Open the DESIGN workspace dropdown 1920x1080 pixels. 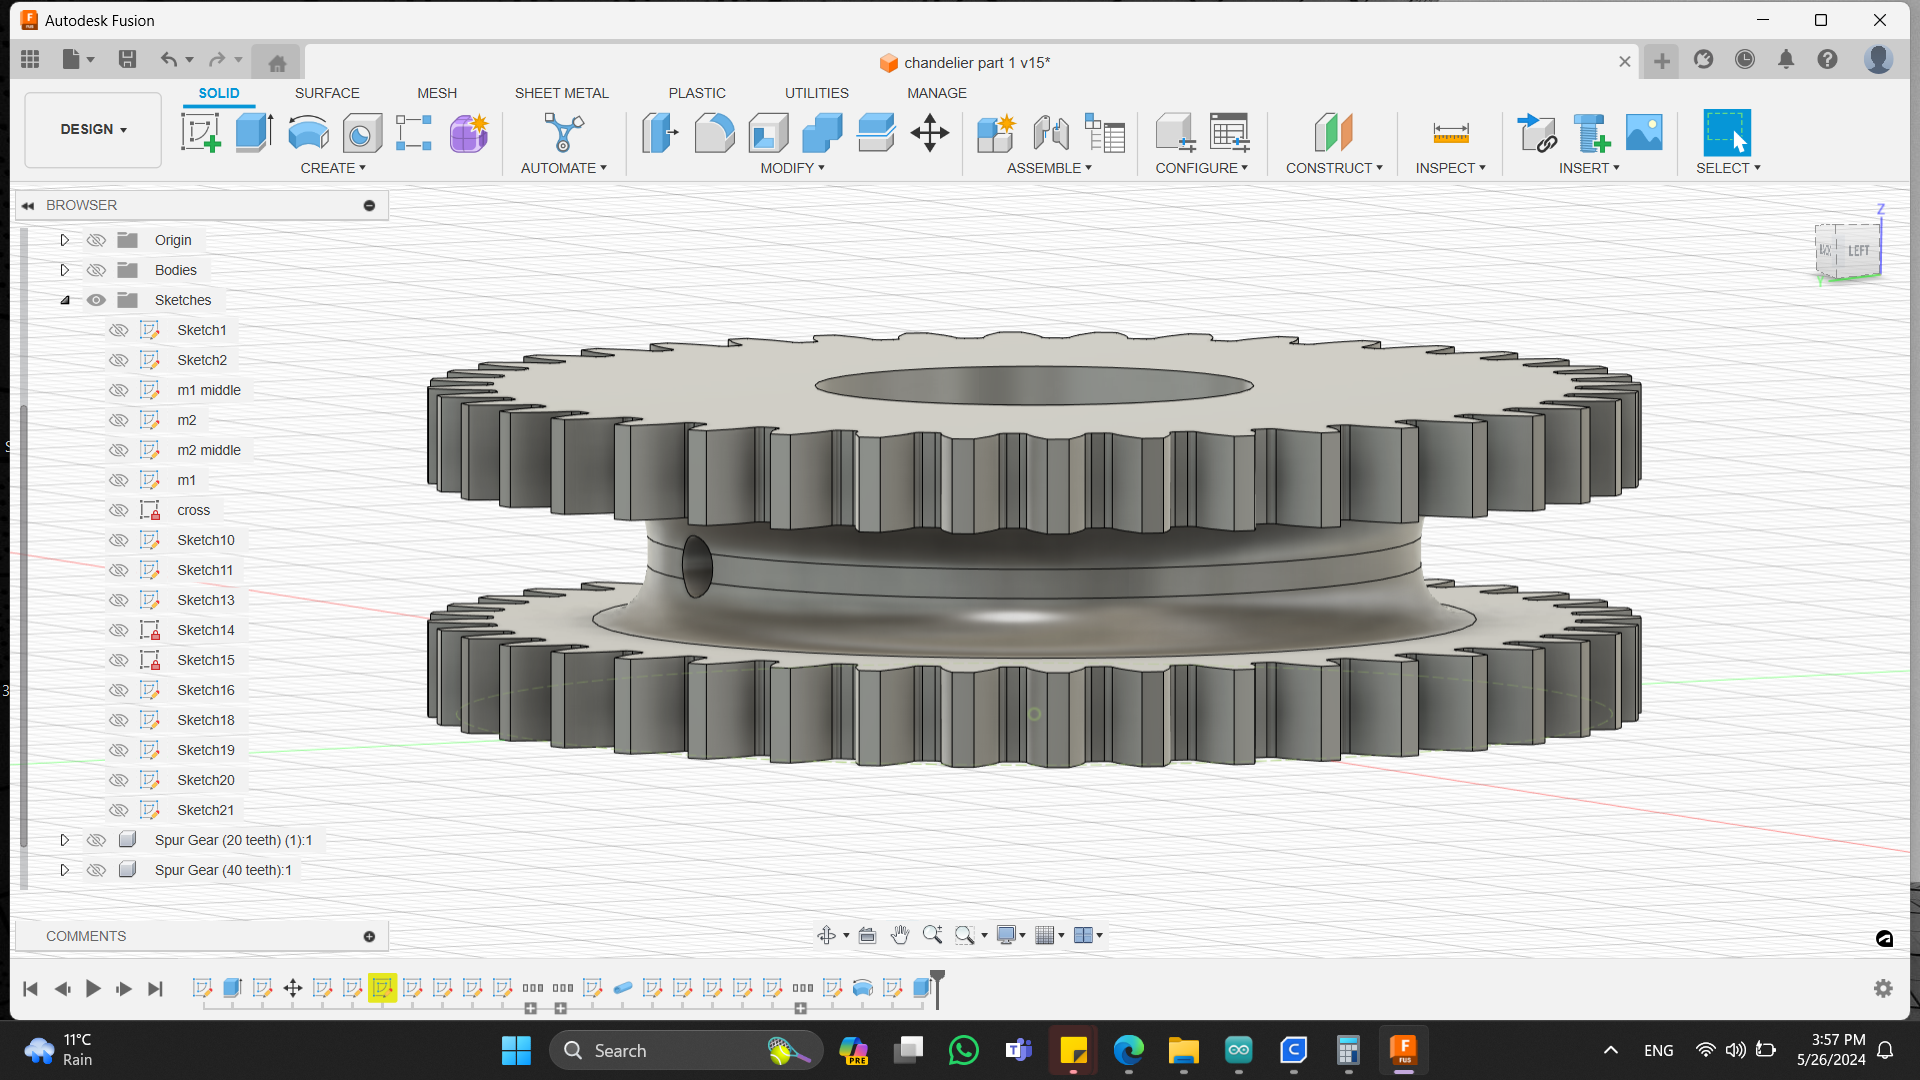tap(93, 130)
